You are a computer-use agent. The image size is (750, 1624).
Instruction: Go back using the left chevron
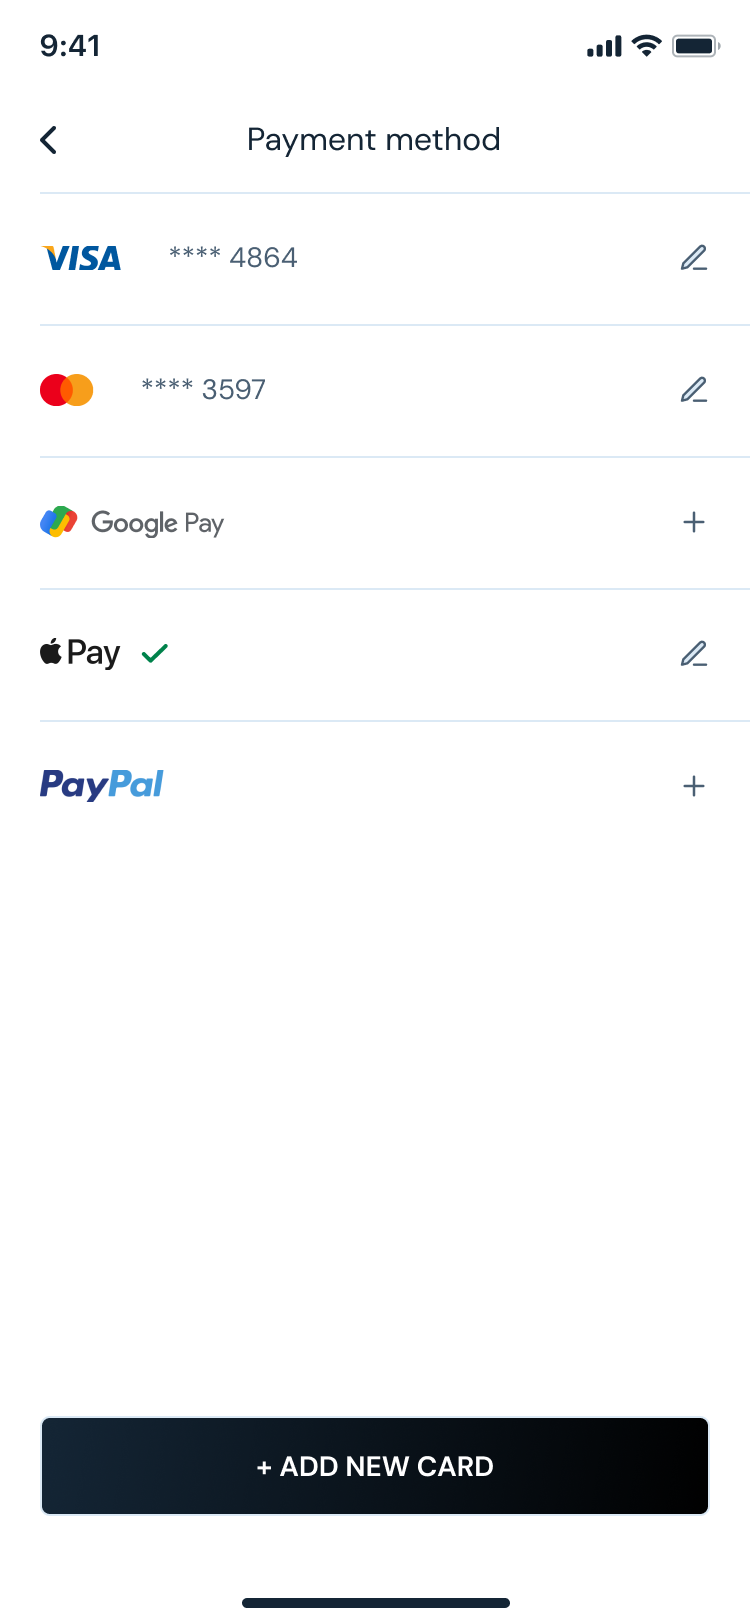49,140
